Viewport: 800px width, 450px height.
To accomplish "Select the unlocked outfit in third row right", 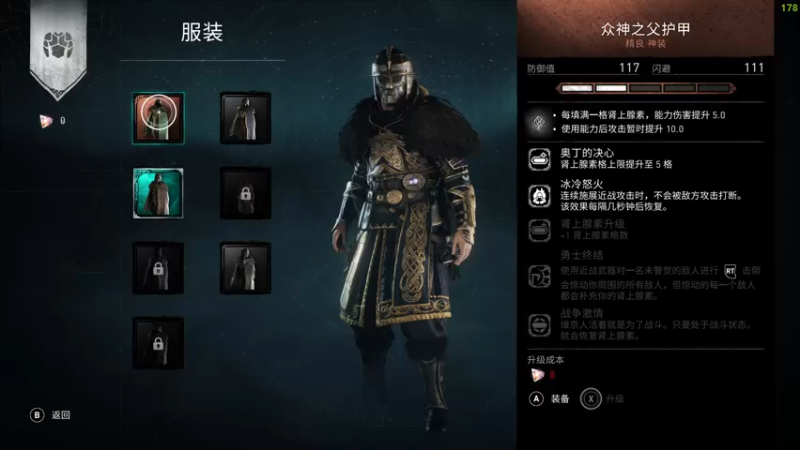I will 245,268.
